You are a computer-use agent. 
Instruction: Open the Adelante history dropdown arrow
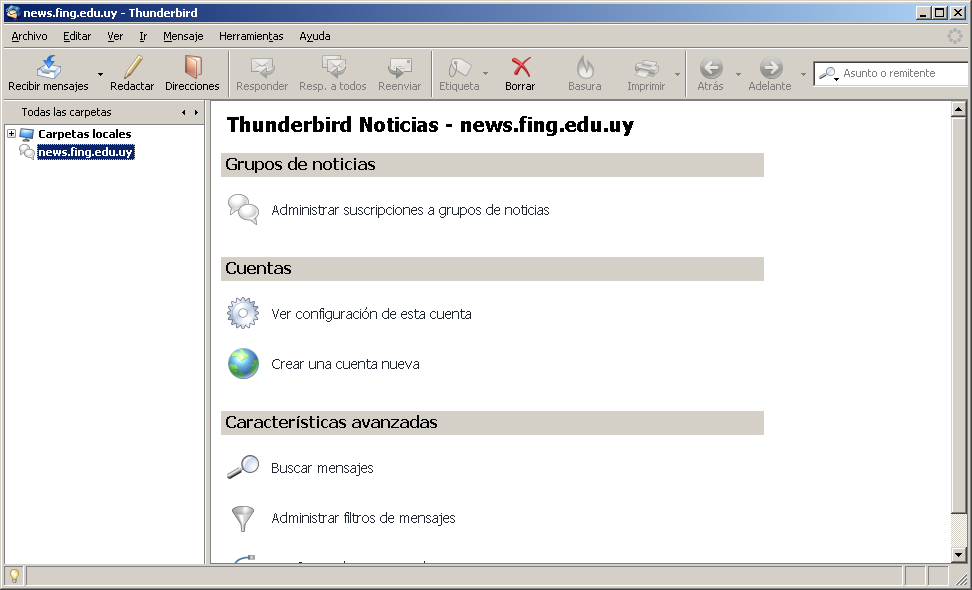[803, 74]
